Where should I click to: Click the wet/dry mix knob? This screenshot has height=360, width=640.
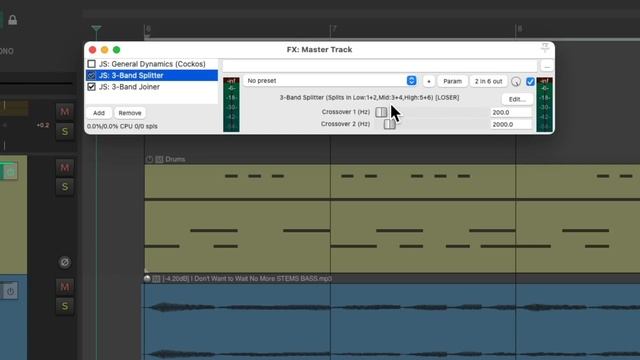pos(516,82)
